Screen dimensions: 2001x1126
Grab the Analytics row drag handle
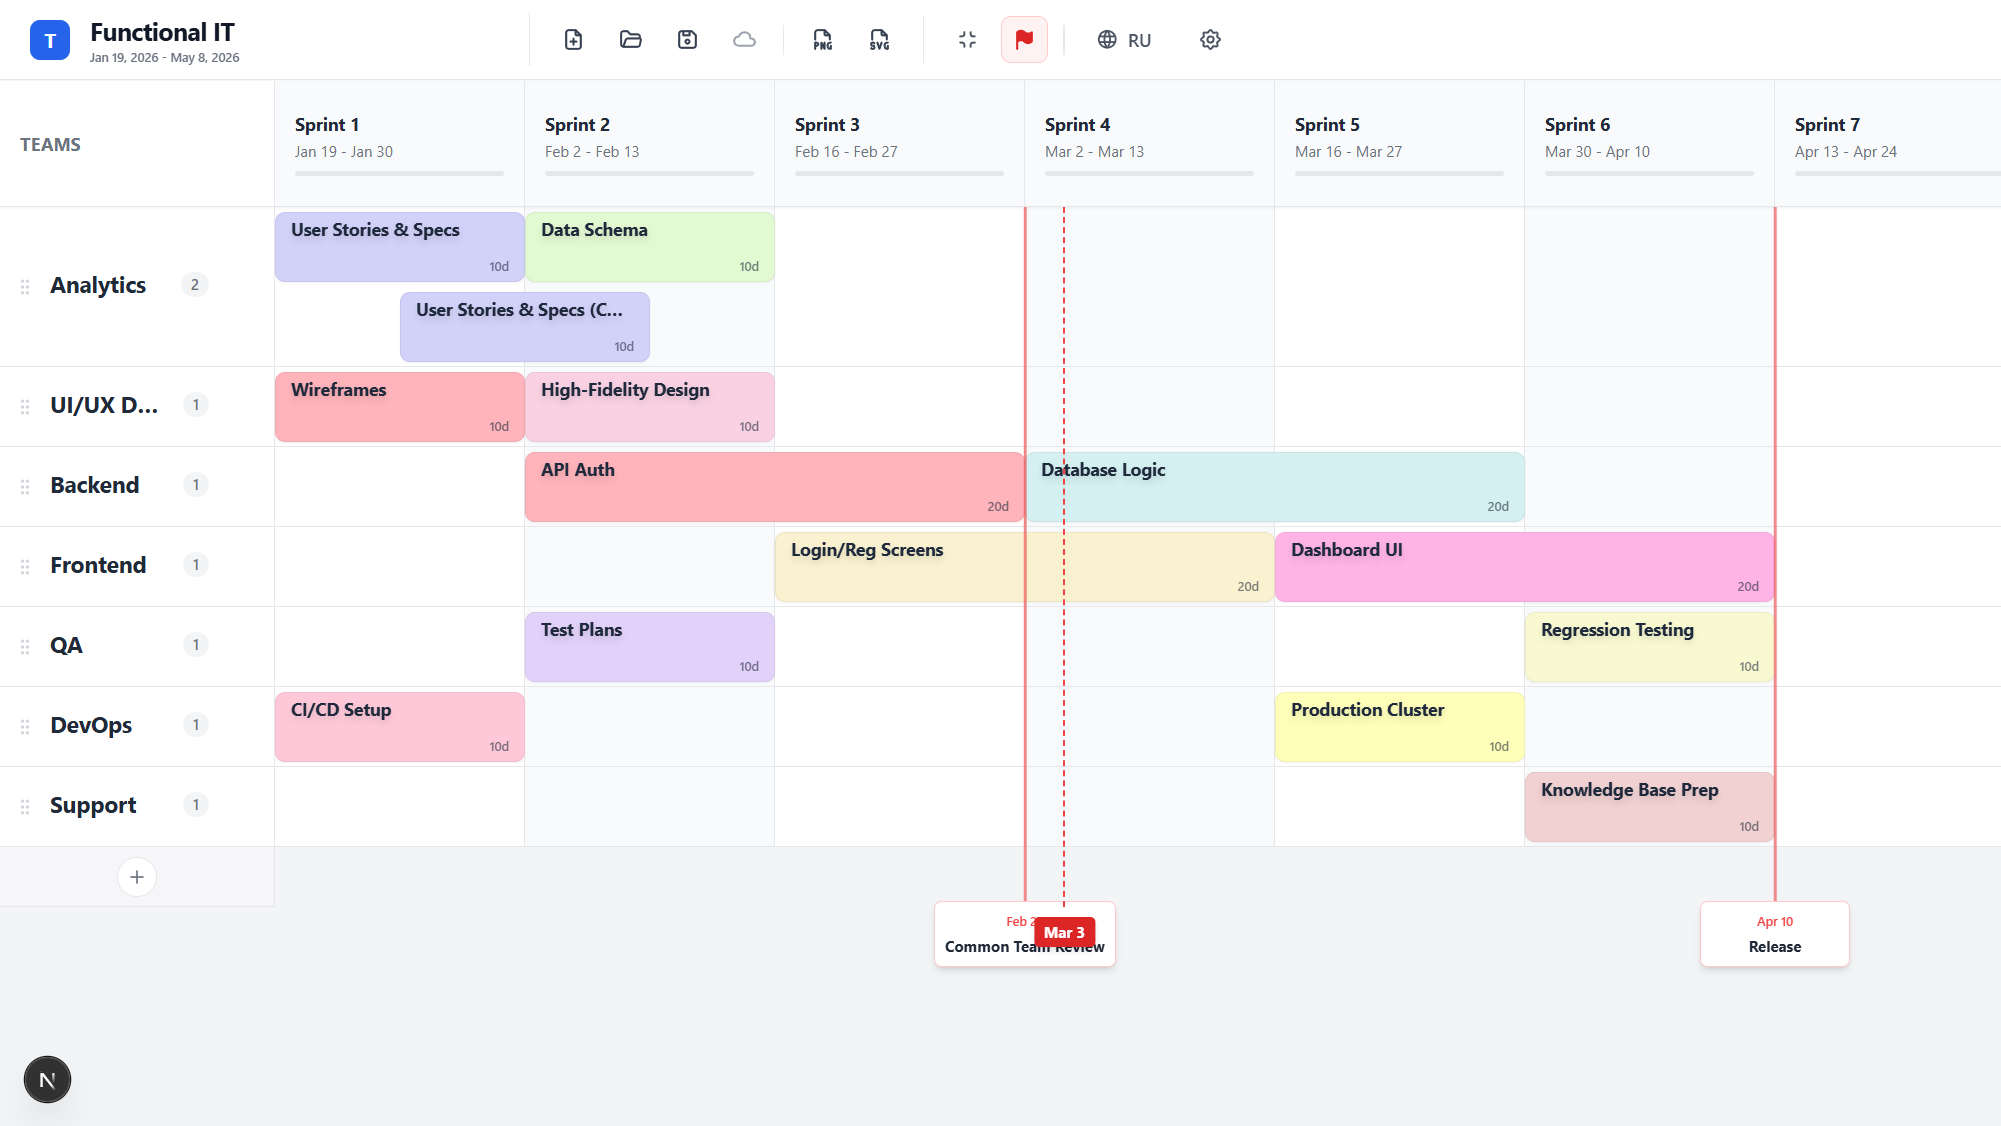25,287
